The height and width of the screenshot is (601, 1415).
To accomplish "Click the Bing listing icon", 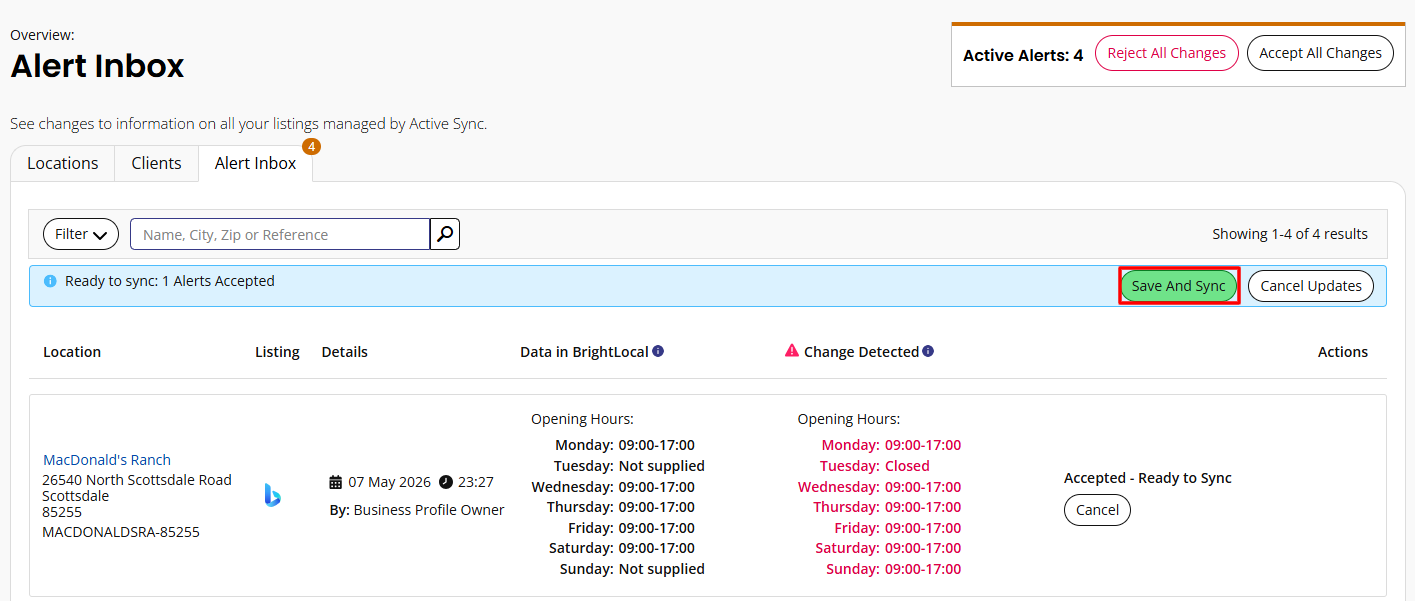I will pos(272,495).
